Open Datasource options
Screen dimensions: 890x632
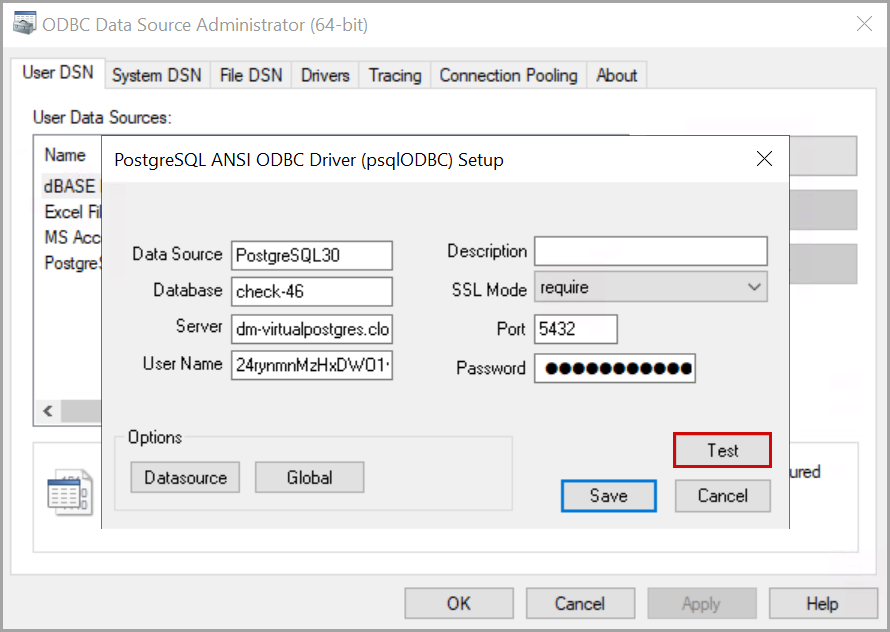tap(185, 477)
